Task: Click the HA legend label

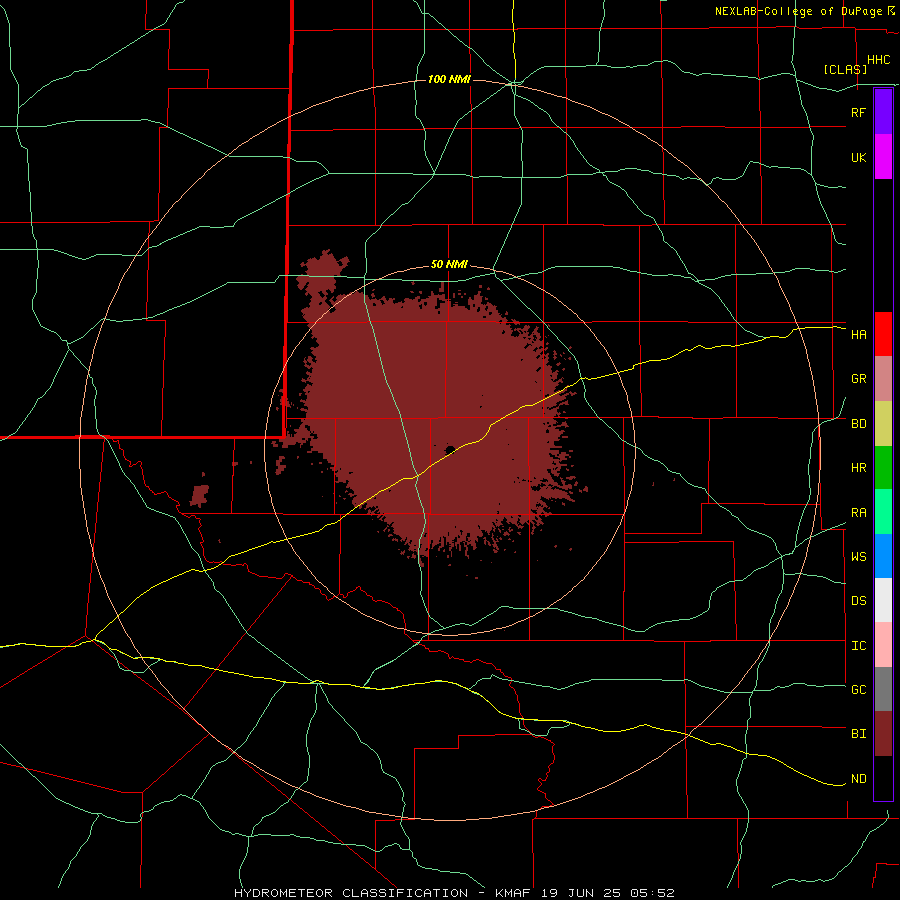Action: click(x=858, y=335)
